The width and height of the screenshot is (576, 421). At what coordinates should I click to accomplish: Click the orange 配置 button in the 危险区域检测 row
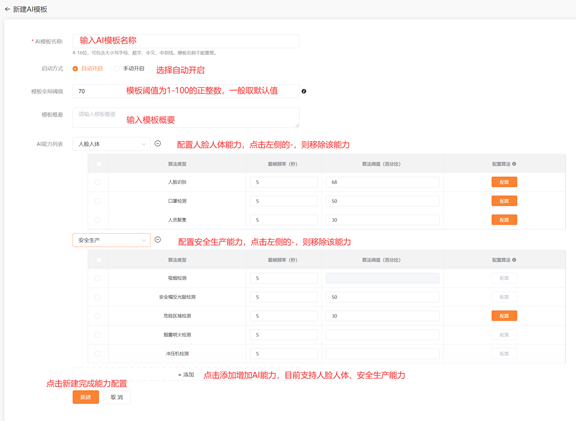click(504, 316)
